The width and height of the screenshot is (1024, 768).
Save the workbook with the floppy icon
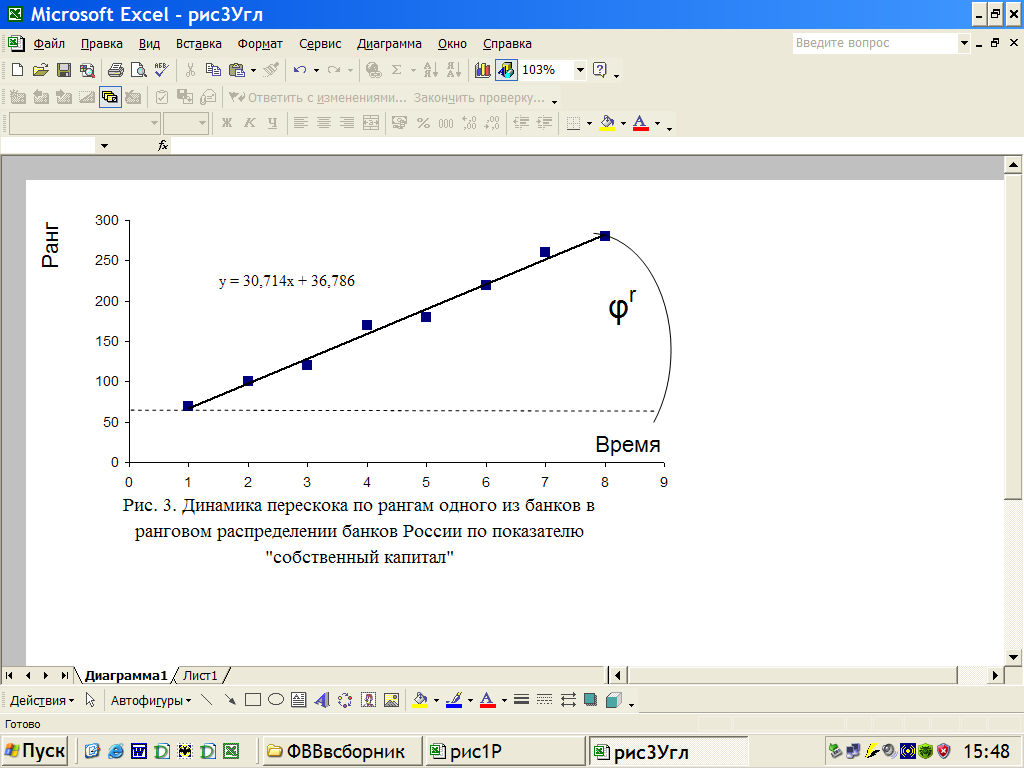point(63,70)
